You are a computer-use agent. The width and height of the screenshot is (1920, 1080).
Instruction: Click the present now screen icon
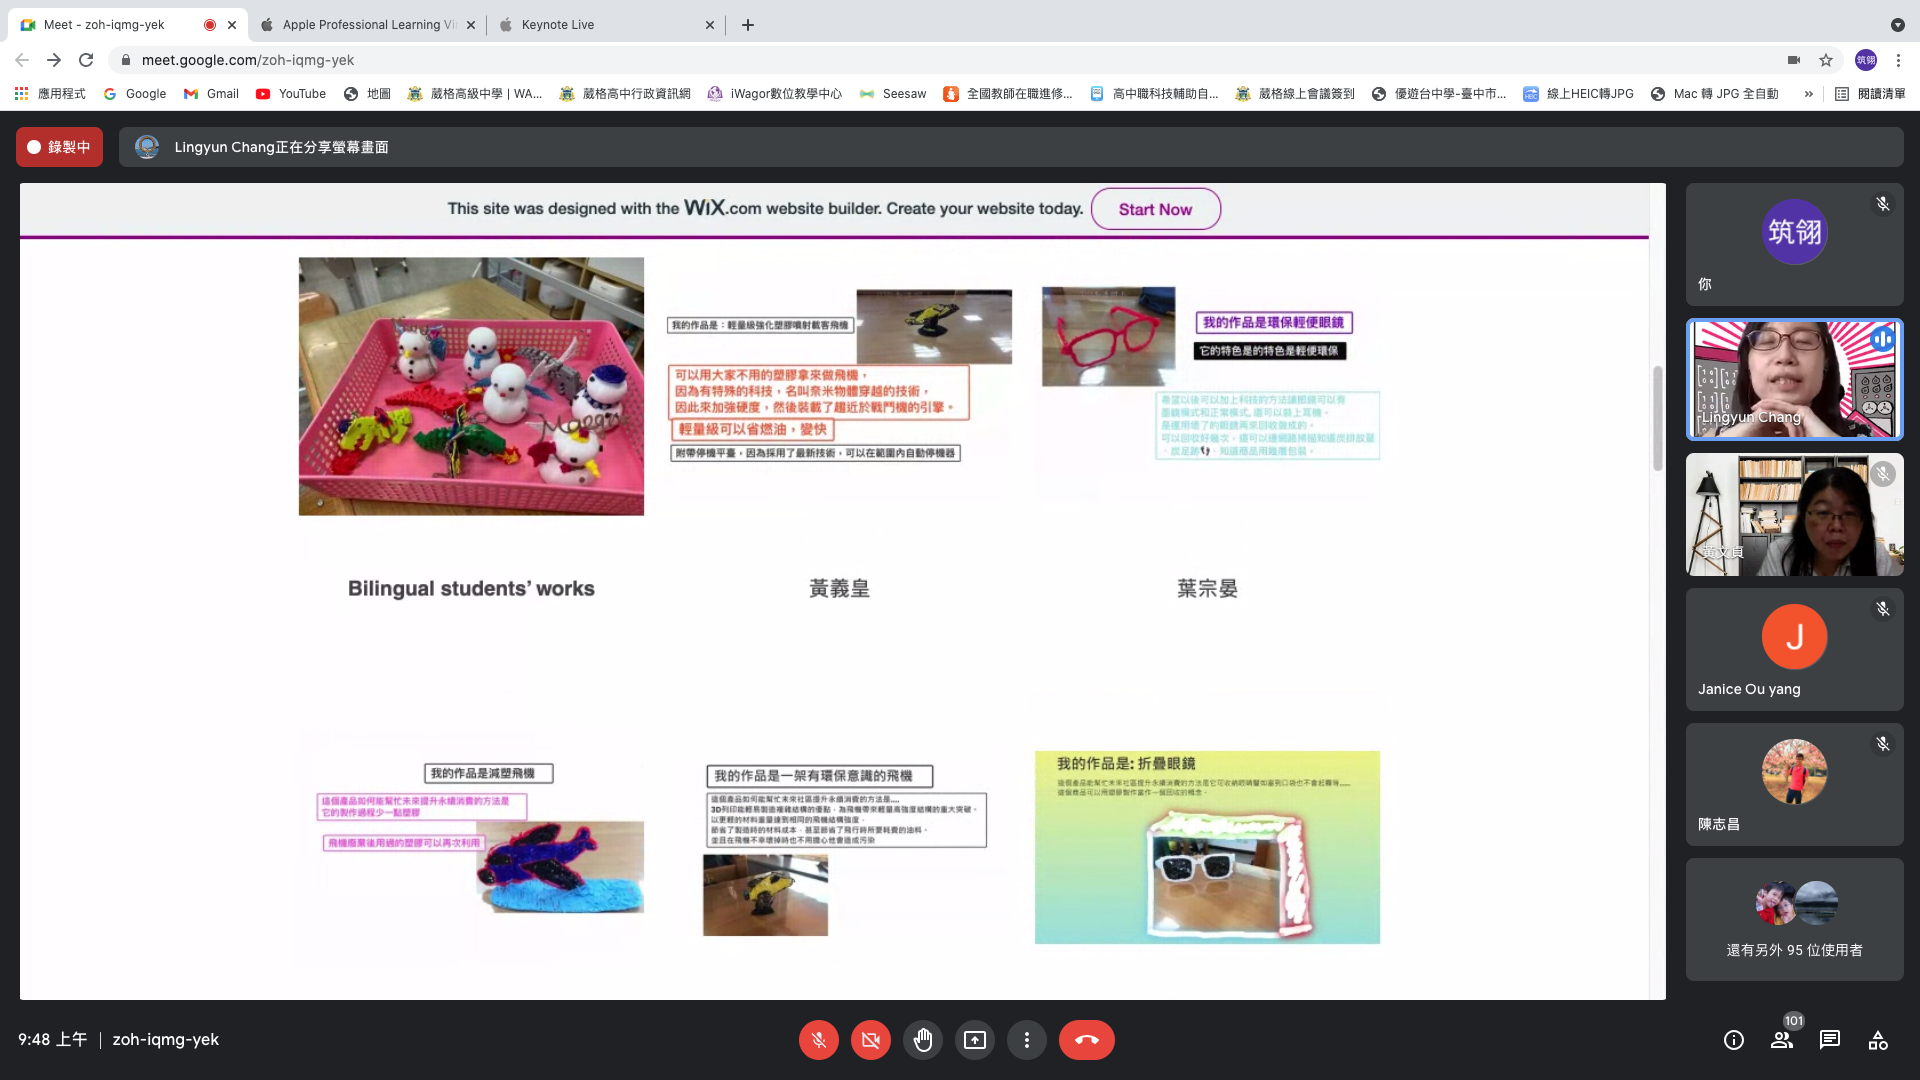(x=974, y=1040)
